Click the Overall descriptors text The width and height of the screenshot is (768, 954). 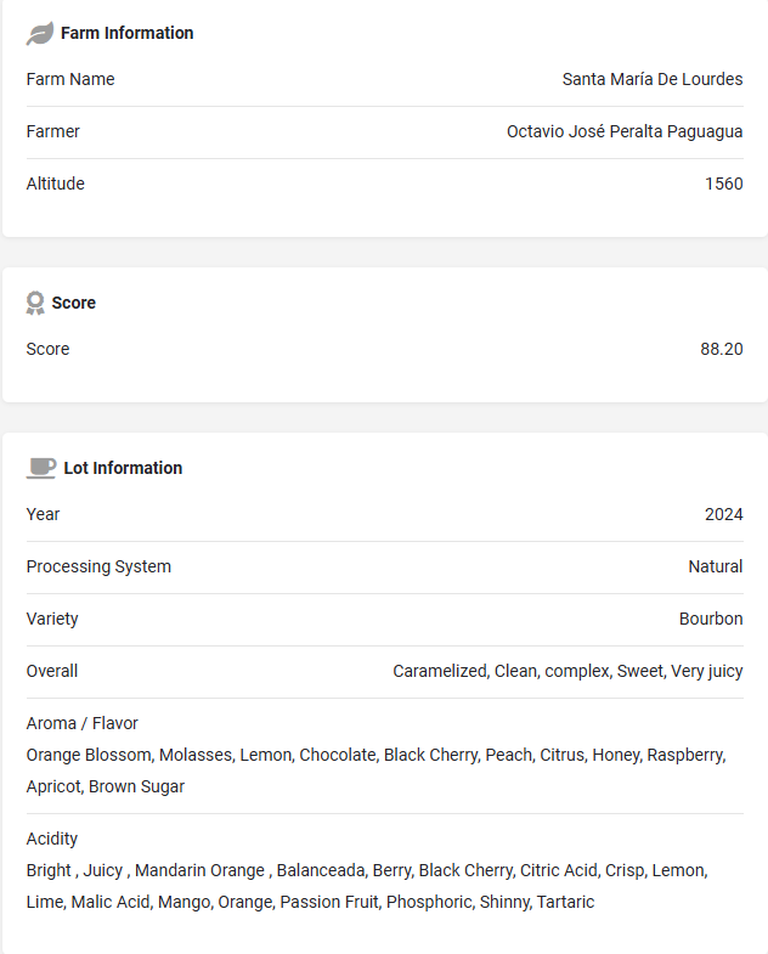point(568,671)
